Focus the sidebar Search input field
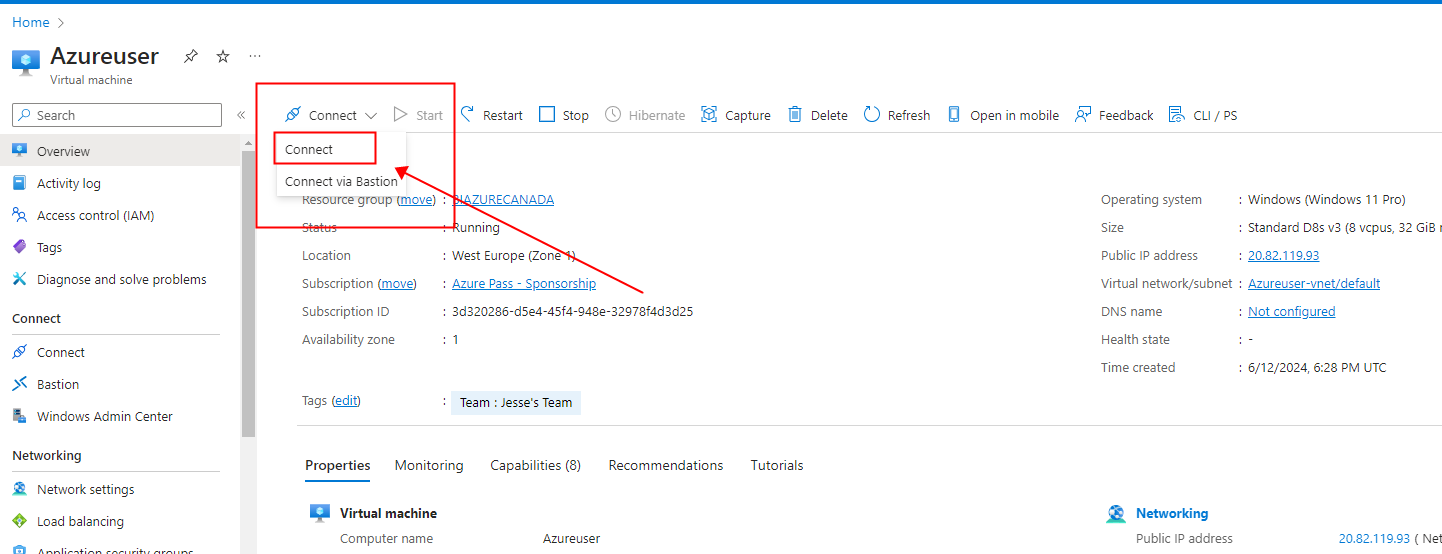The width and height of the screenshot is (1442, 554). pos(117,115)
